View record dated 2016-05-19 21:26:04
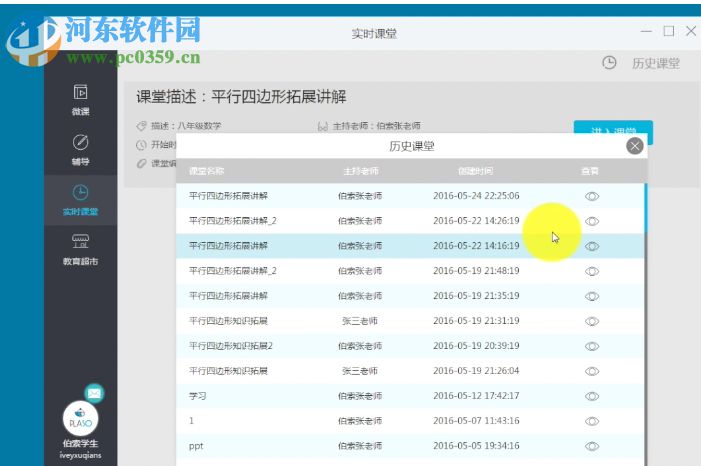This screenshot has width=701, height=466. pos(592,371)
